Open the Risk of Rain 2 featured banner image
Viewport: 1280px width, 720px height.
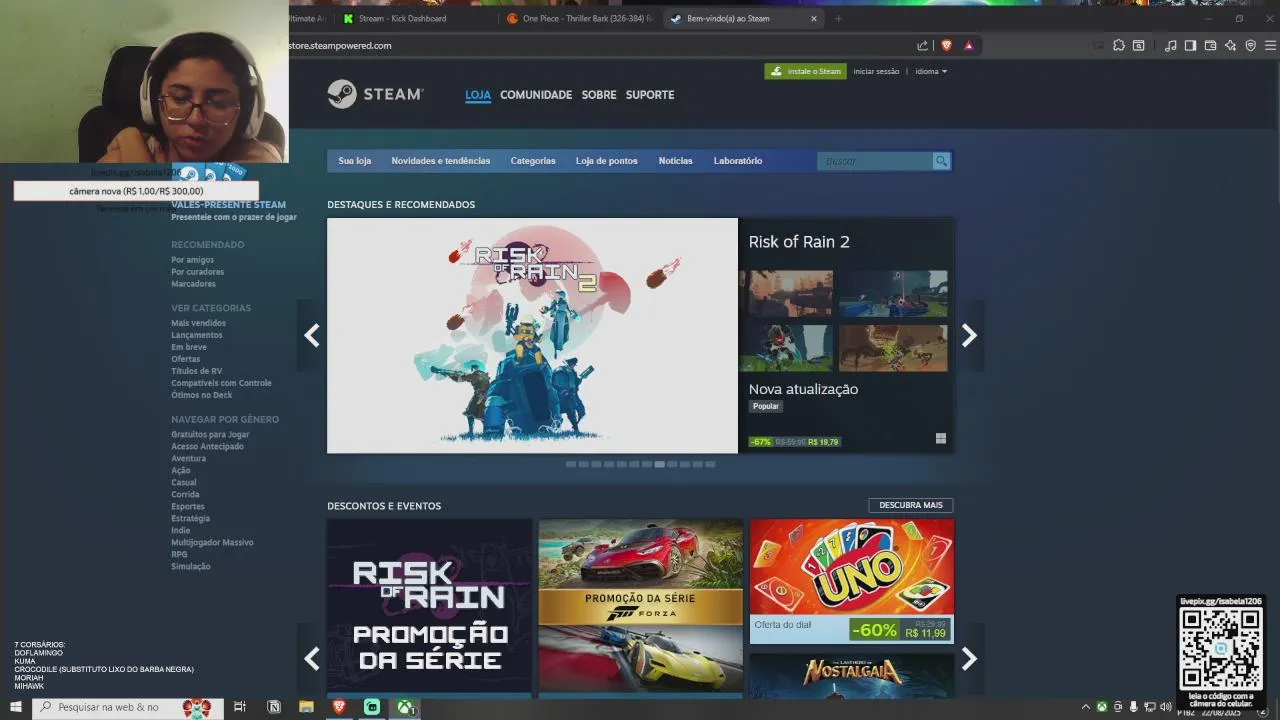[532, 335]
